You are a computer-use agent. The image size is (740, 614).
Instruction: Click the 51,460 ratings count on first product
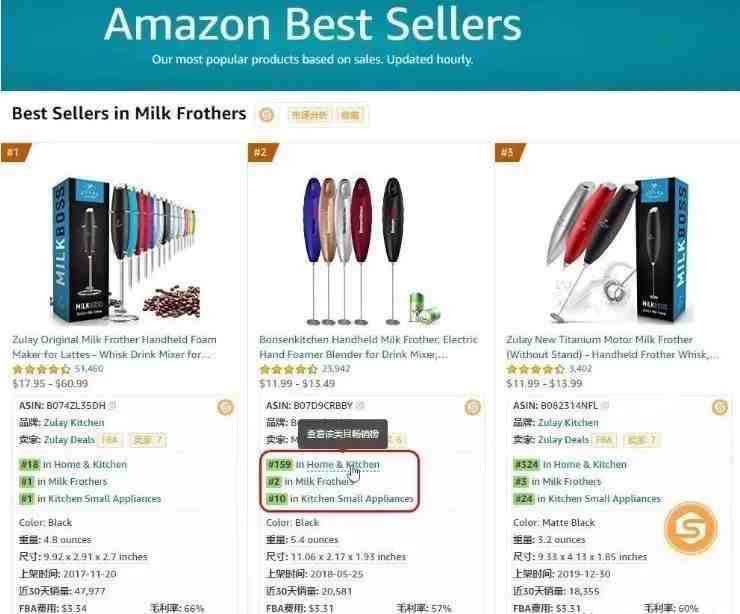pyautogui.click(x=89, y=369)
